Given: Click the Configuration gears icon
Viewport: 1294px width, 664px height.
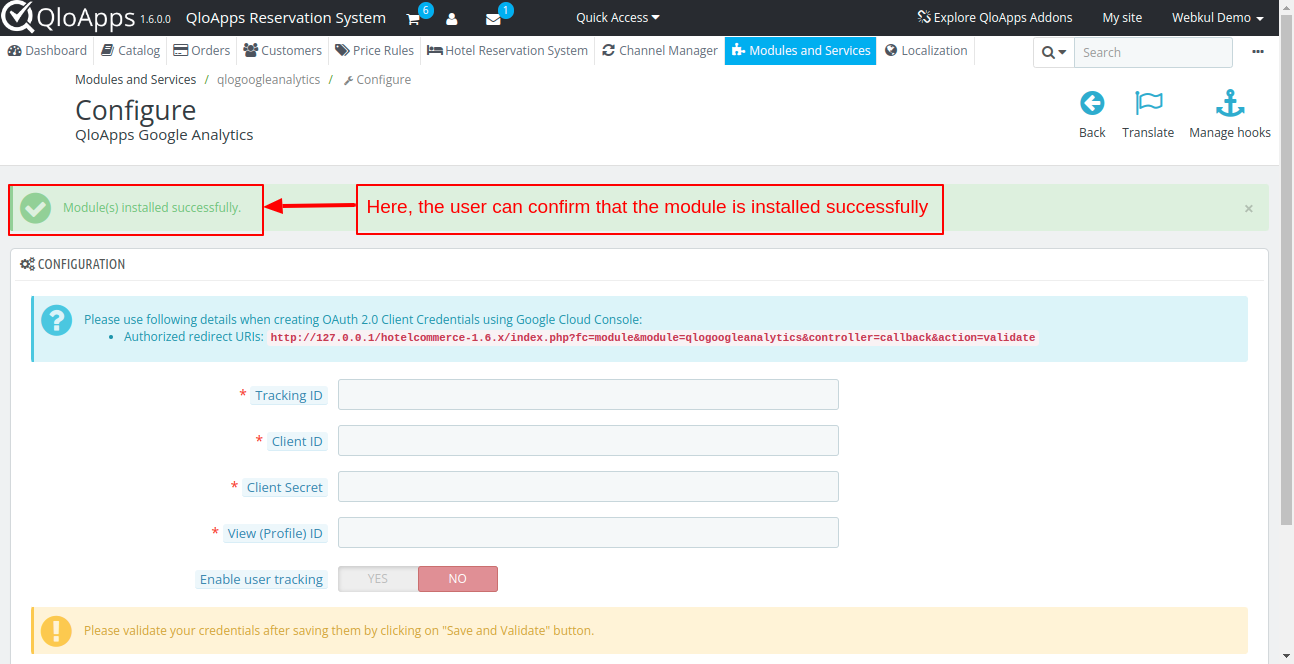Looking at the screenshot, I should [27, 264].
